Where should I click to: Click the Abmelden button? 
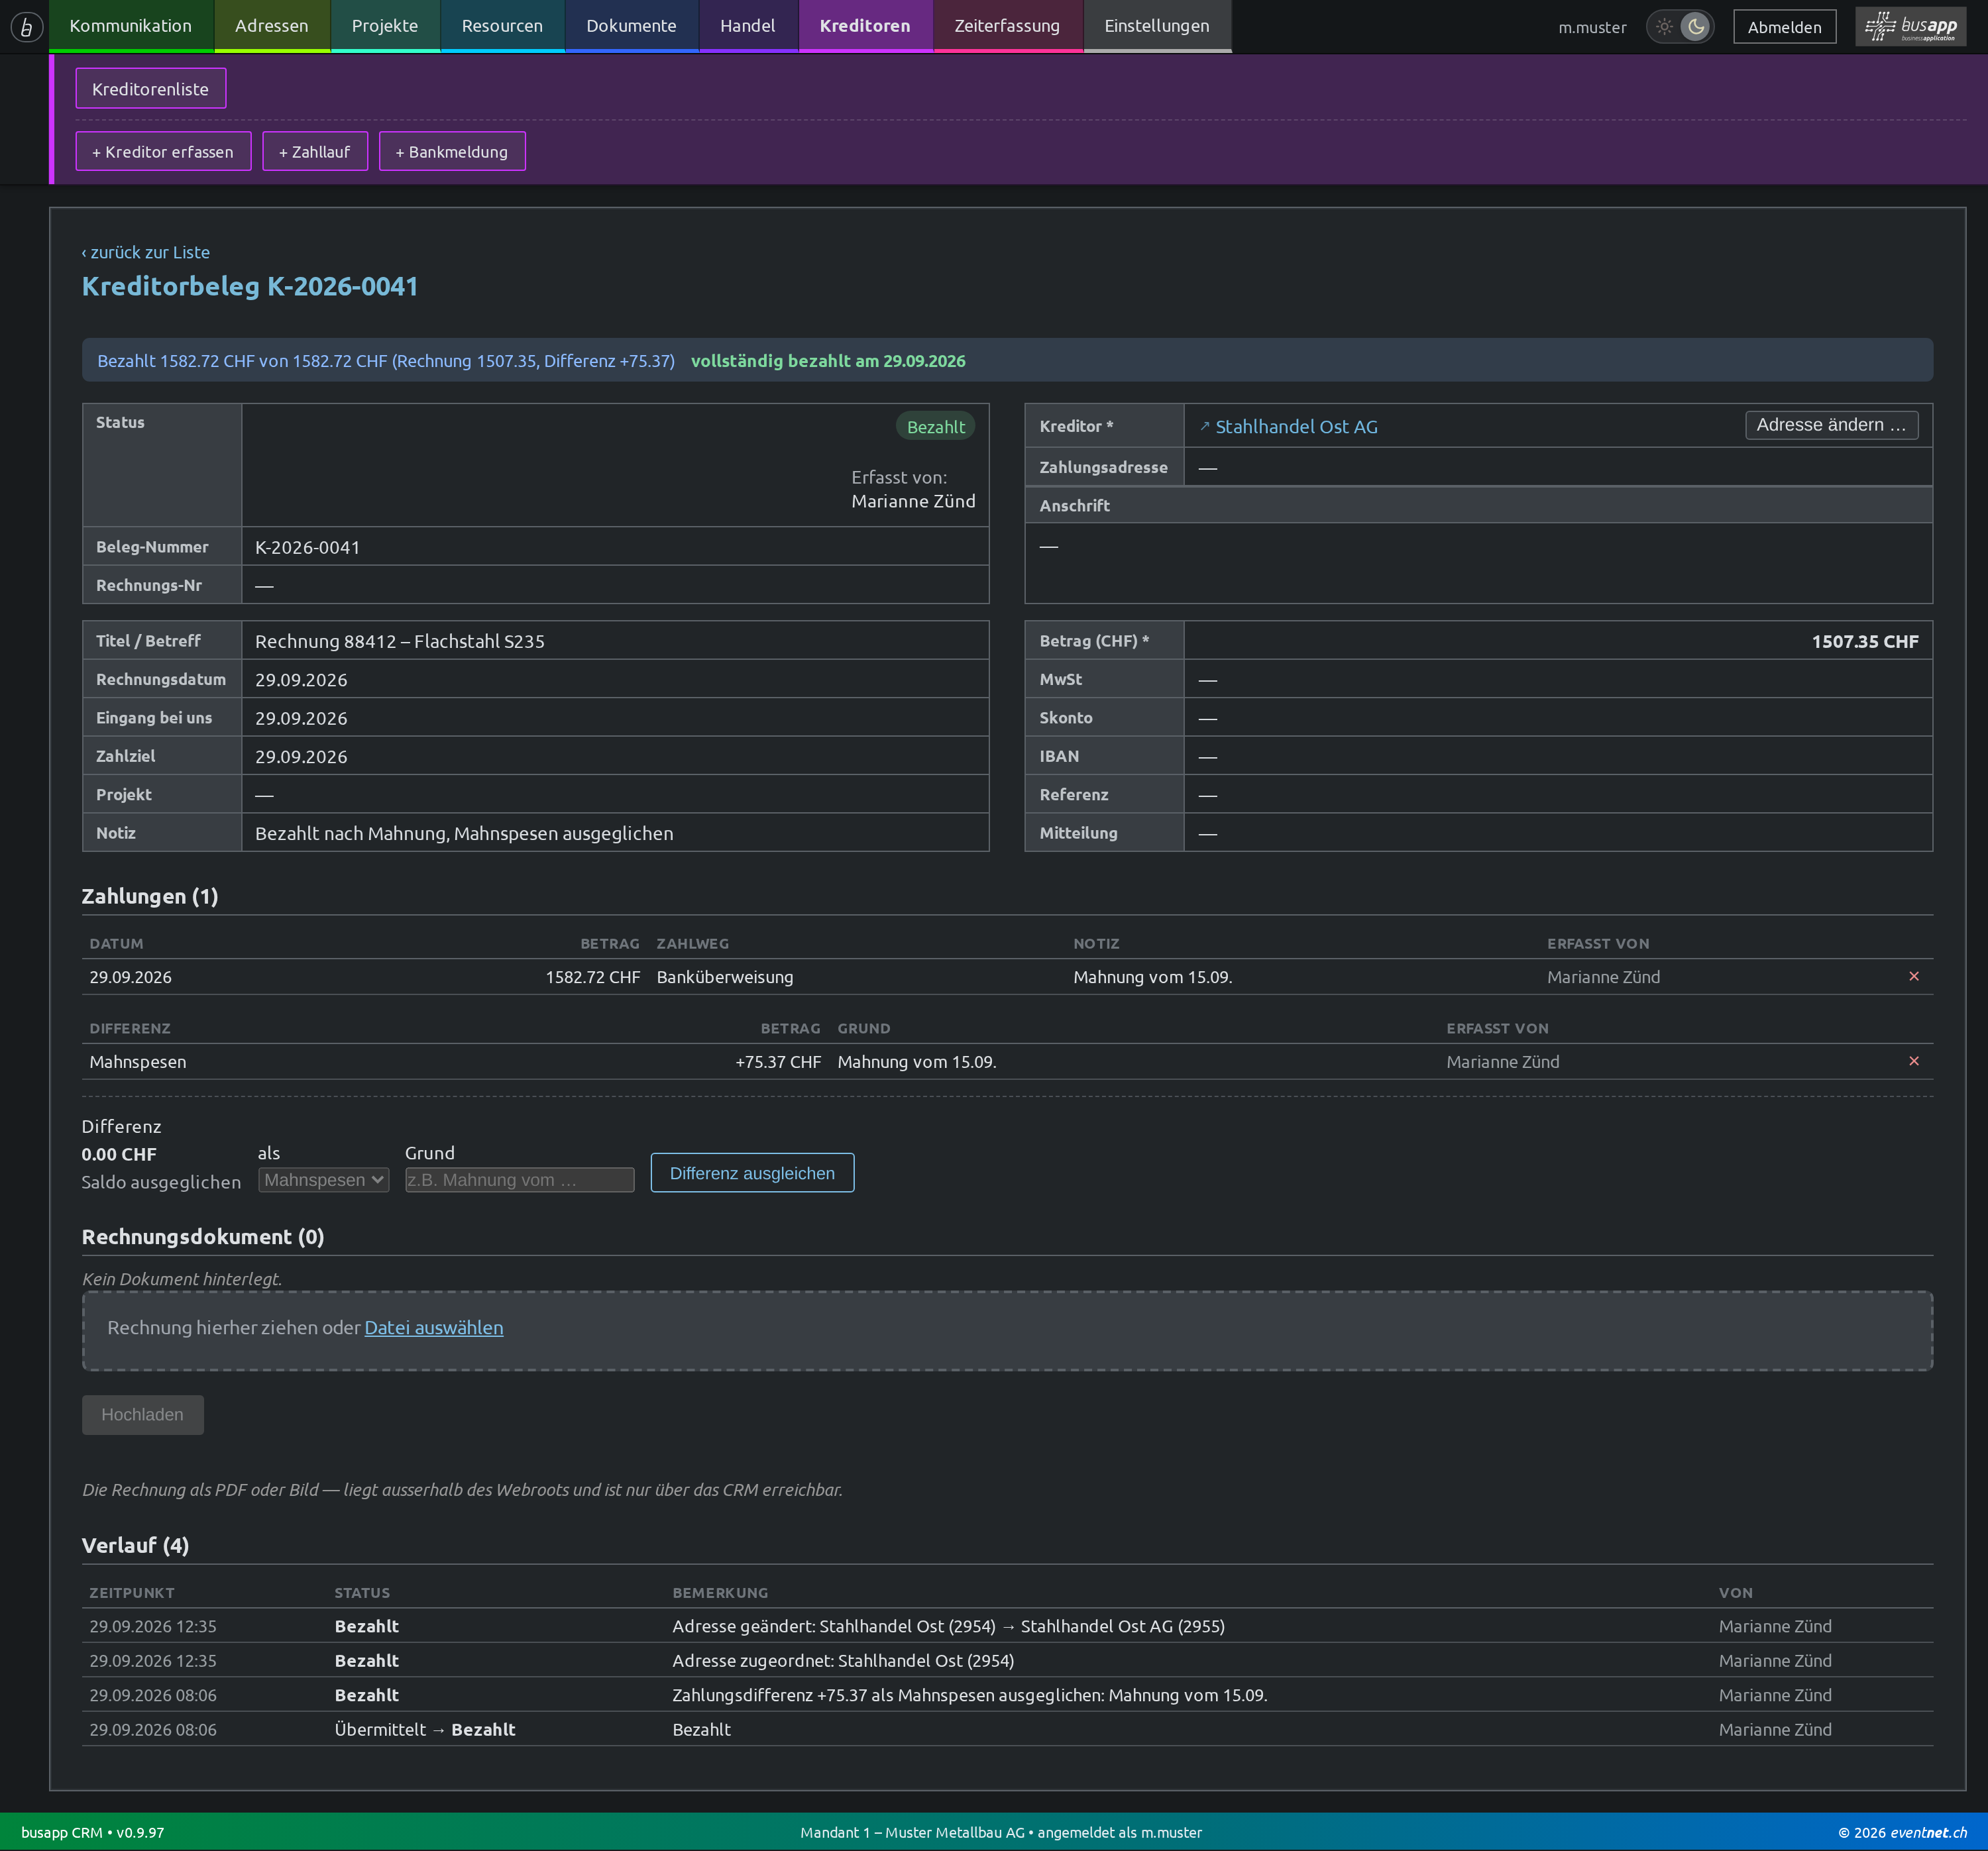[x=1784, y=27]
